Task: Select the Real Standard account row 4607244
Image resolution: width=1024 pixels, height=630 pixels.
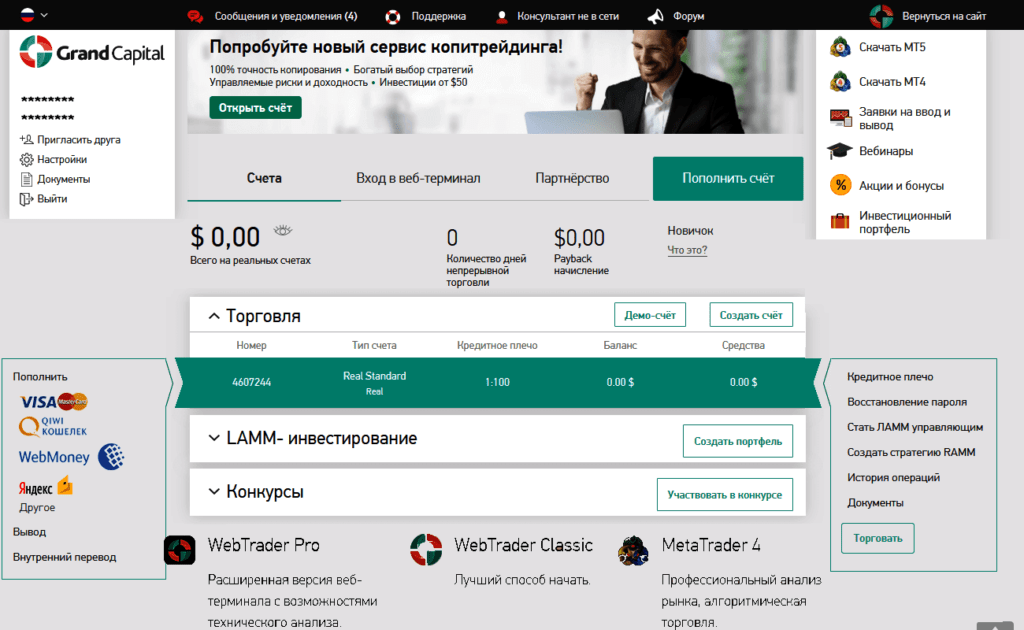Action: 498,383
